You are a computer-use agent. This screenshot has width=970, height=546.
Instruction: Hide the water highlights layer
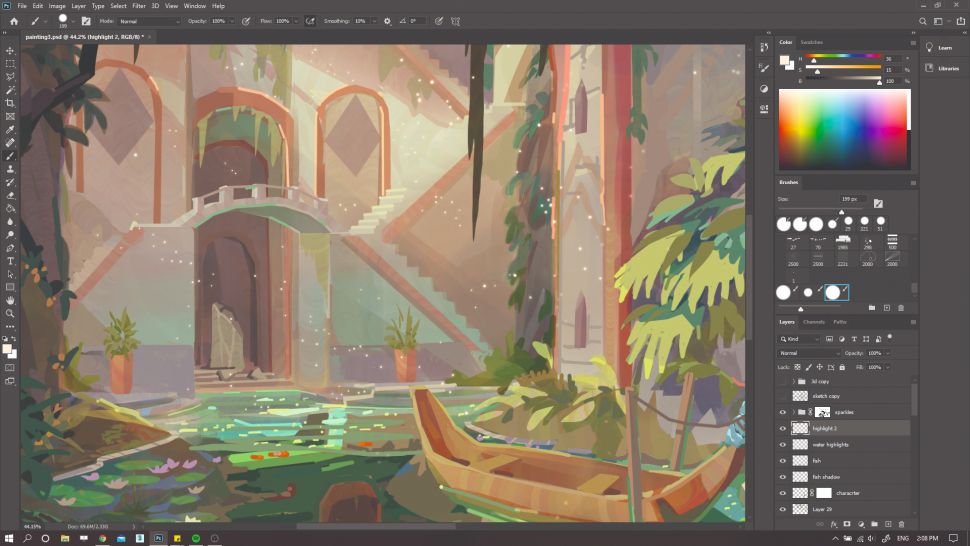[783, 444]
